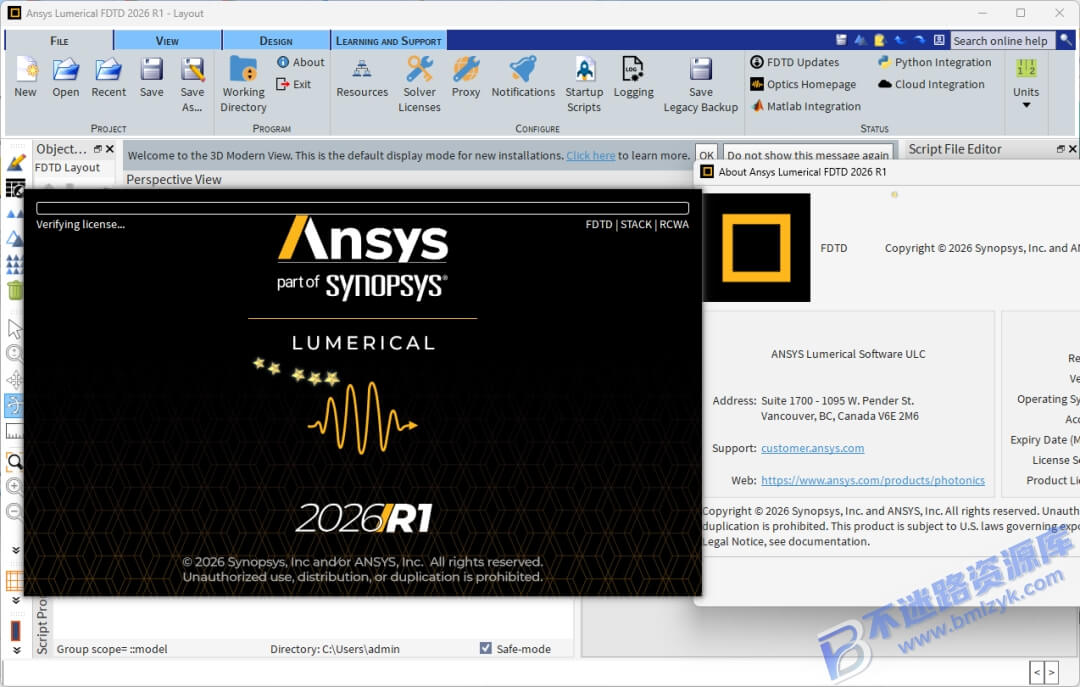Screen dimensions: 1080x687
Task: Open ansys.com photonics web link
Action: coord(873,480)
